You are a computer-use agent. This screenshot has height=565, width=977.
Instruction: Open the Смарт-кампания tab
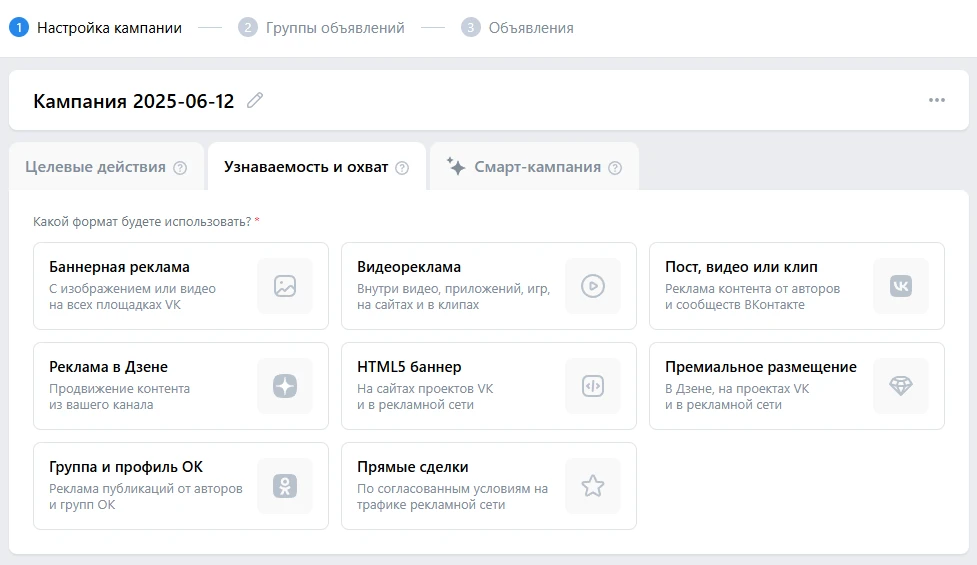(537, 167)
